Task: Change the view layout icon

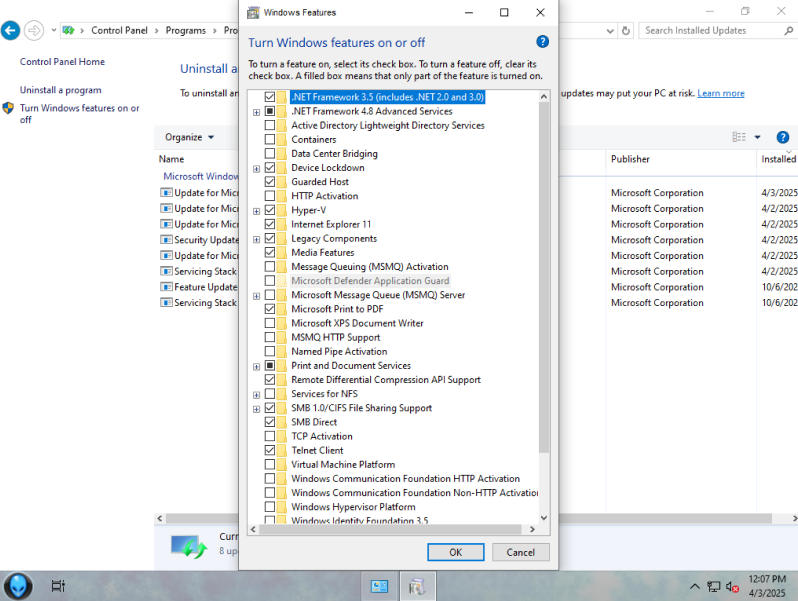Action: 739,137
